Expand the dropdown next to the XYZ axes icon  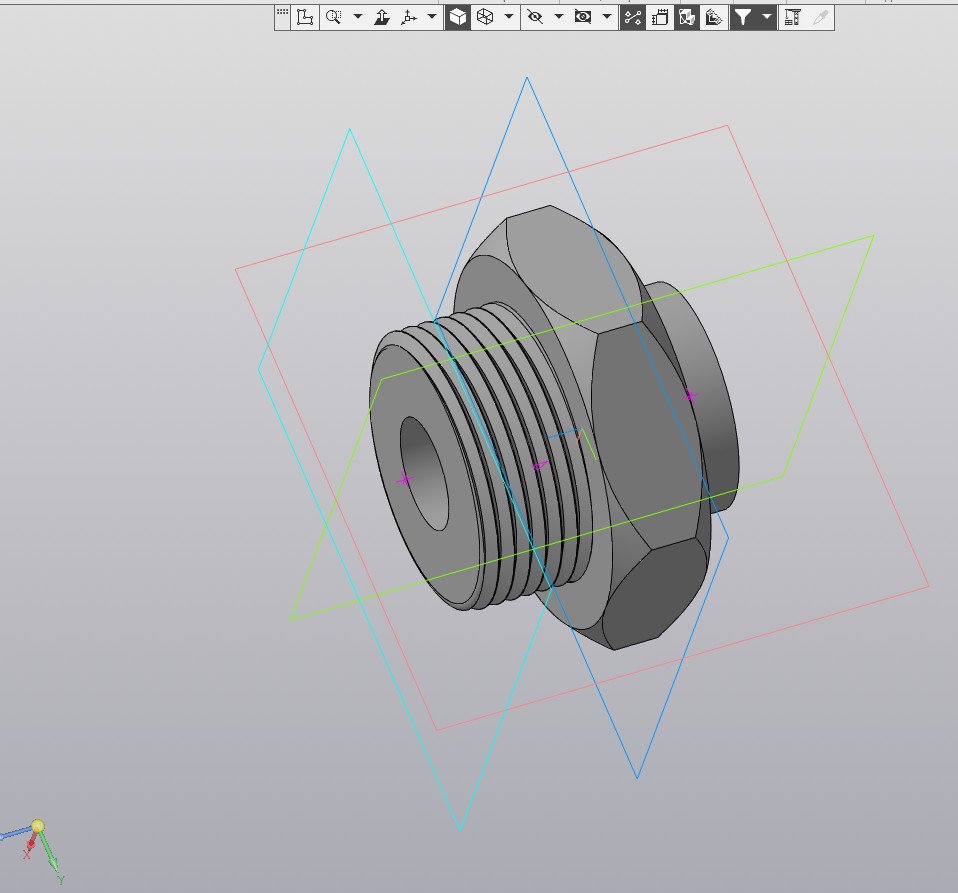pyautogui.click(x=432, y=17)
